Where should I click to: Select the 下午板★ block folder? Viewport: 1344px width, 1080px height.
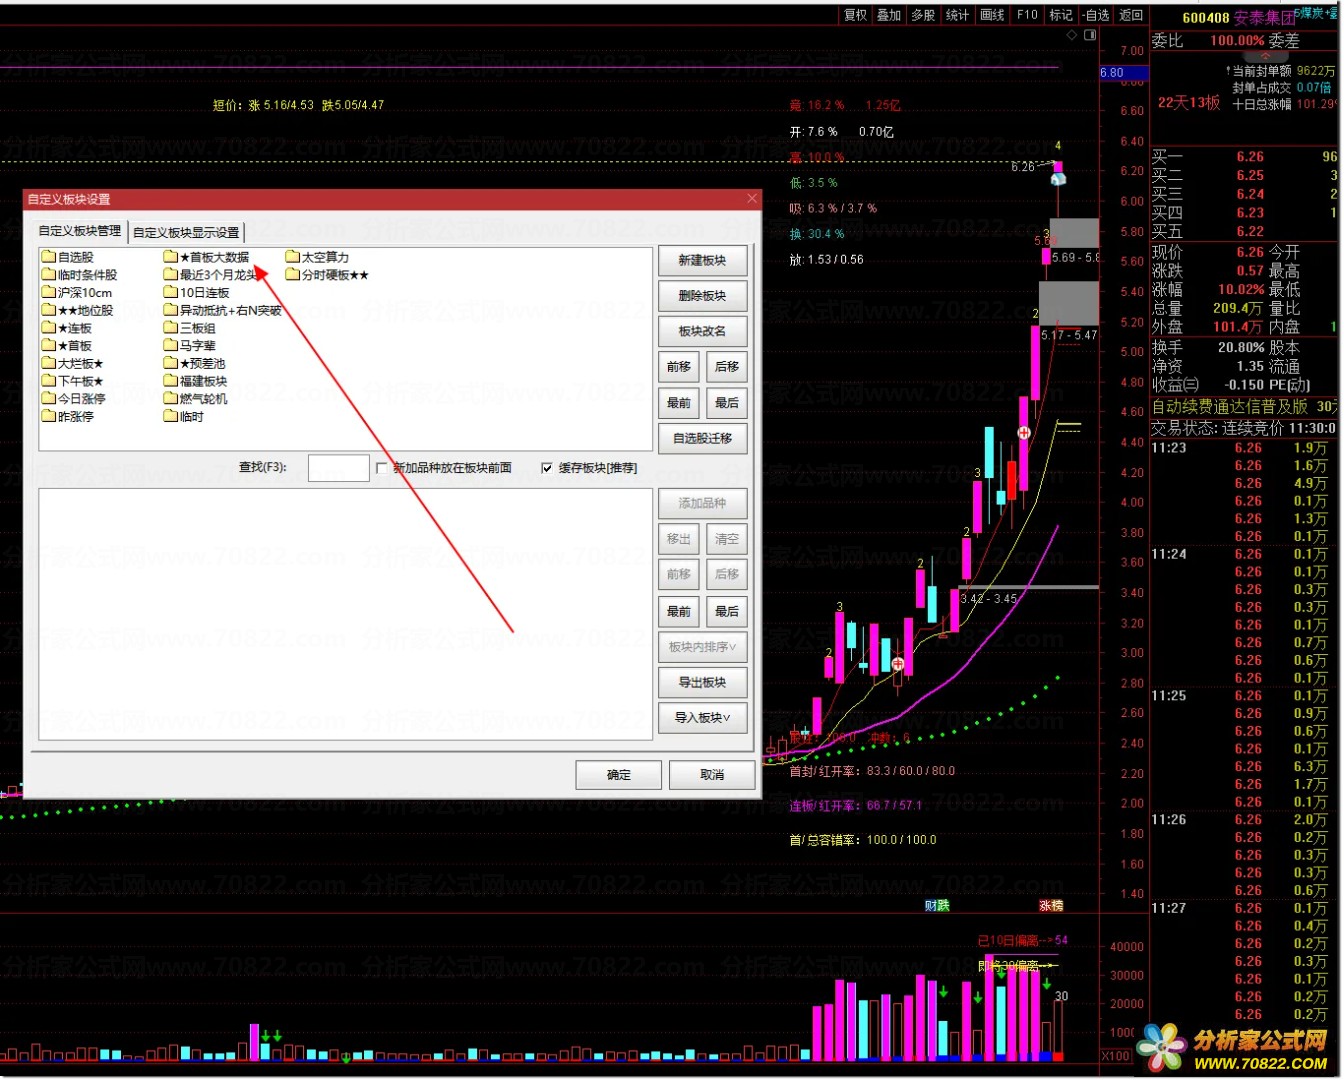tap(73, 381)
